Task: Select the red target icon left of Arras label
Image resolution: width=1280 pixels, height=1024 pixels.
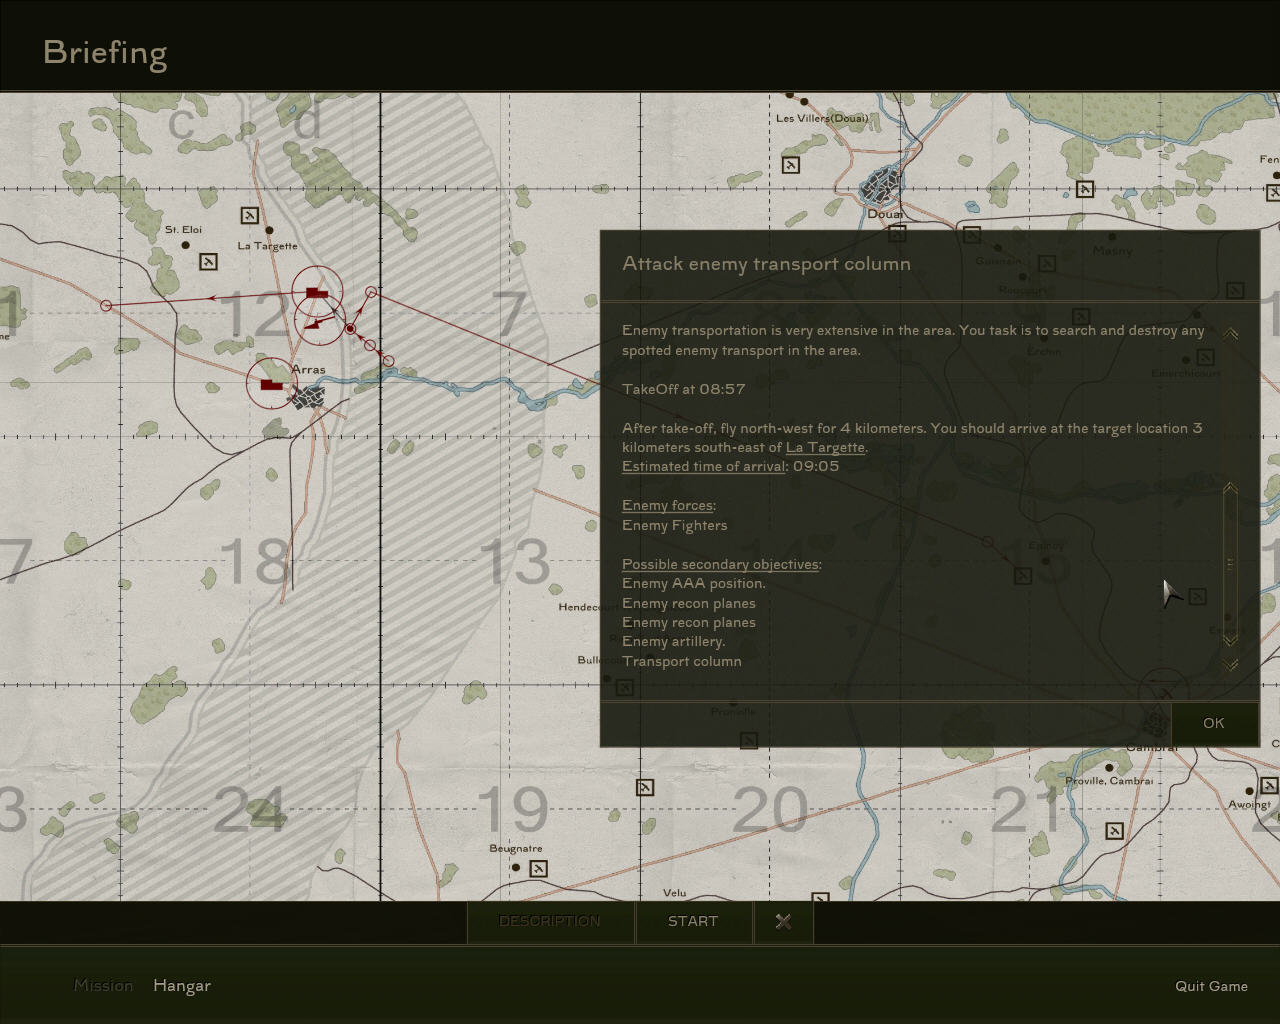Action: (x=271, y=384)
